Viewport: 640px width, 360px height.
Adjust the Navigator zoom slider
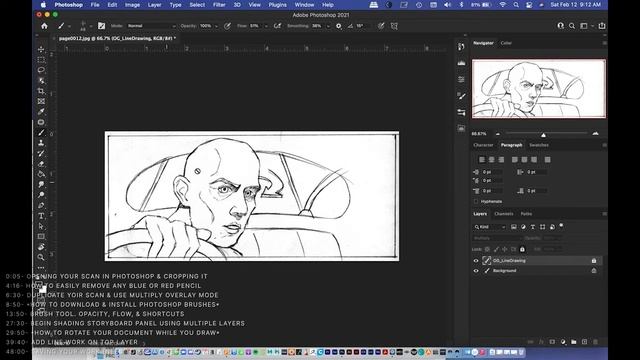coord(543,134)
